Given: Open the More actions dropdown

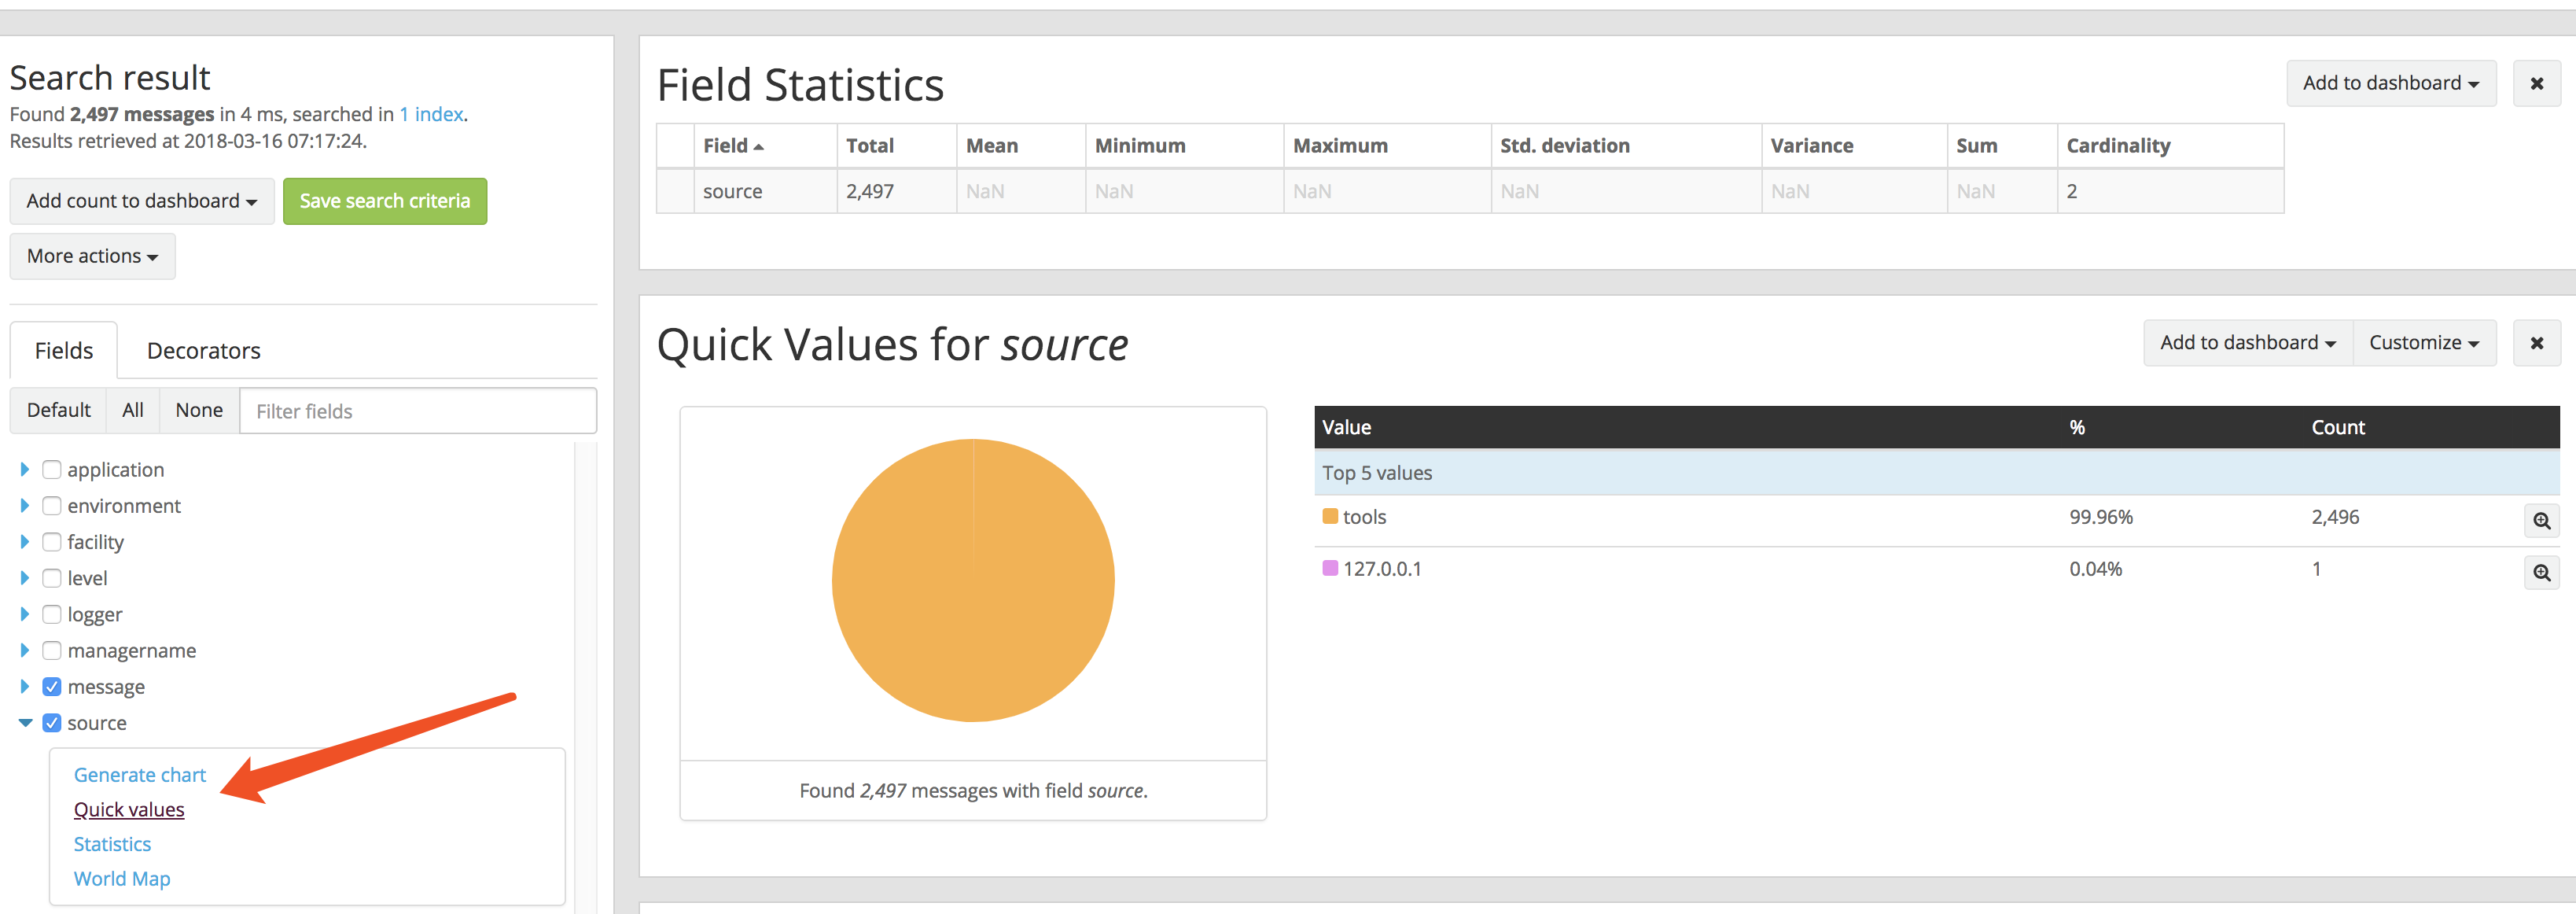Looking at the screenshot, I should click(92, 257).
